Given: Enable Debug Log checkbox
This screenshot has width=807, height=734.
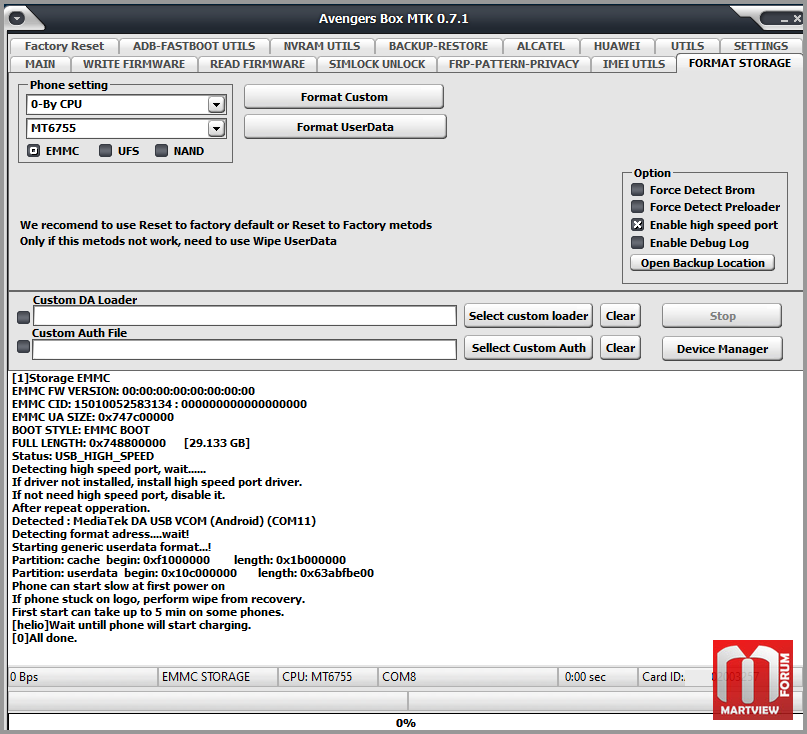Looking at the screenshot, I should pos(637,242).
